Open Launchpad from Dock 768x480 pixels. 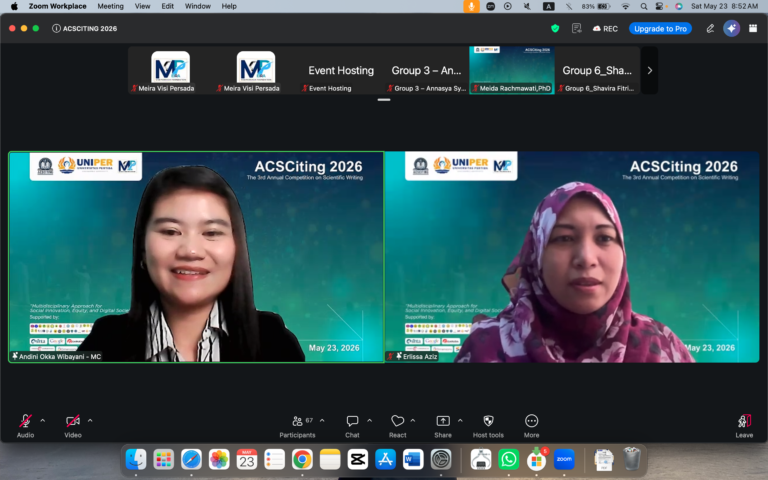pos(163,459)
